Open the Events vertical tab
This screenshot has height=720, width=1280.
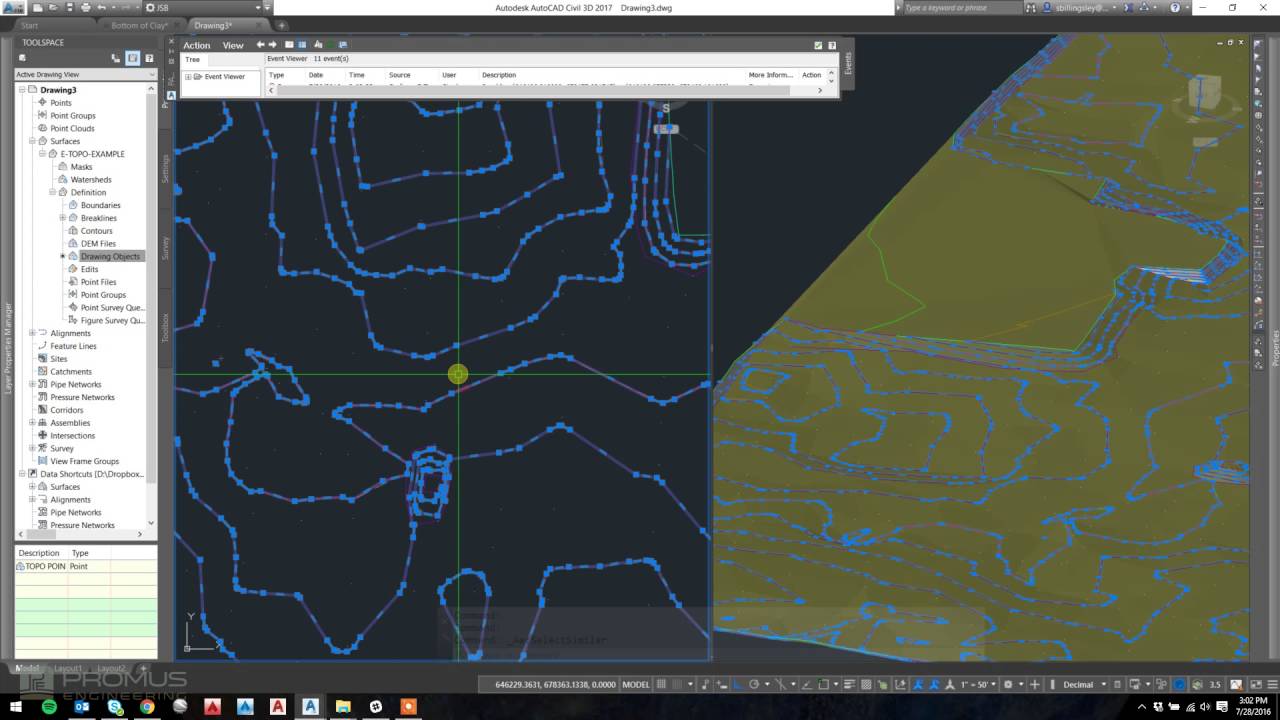pyautogui.click(x=848, y=64)
